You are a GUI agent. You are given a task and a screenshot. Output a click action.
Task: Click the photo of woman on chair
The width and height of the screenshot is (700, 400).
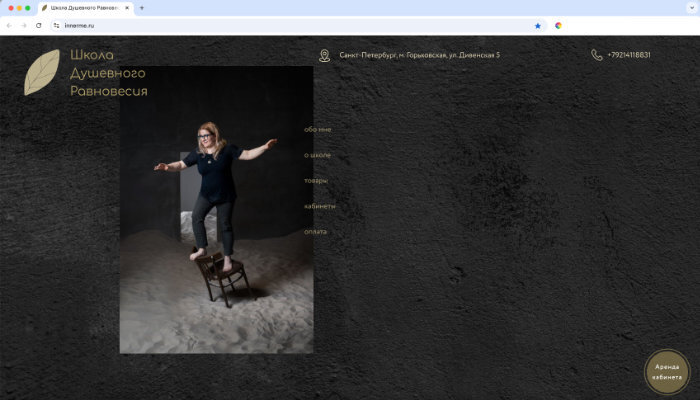click(216, 210)
